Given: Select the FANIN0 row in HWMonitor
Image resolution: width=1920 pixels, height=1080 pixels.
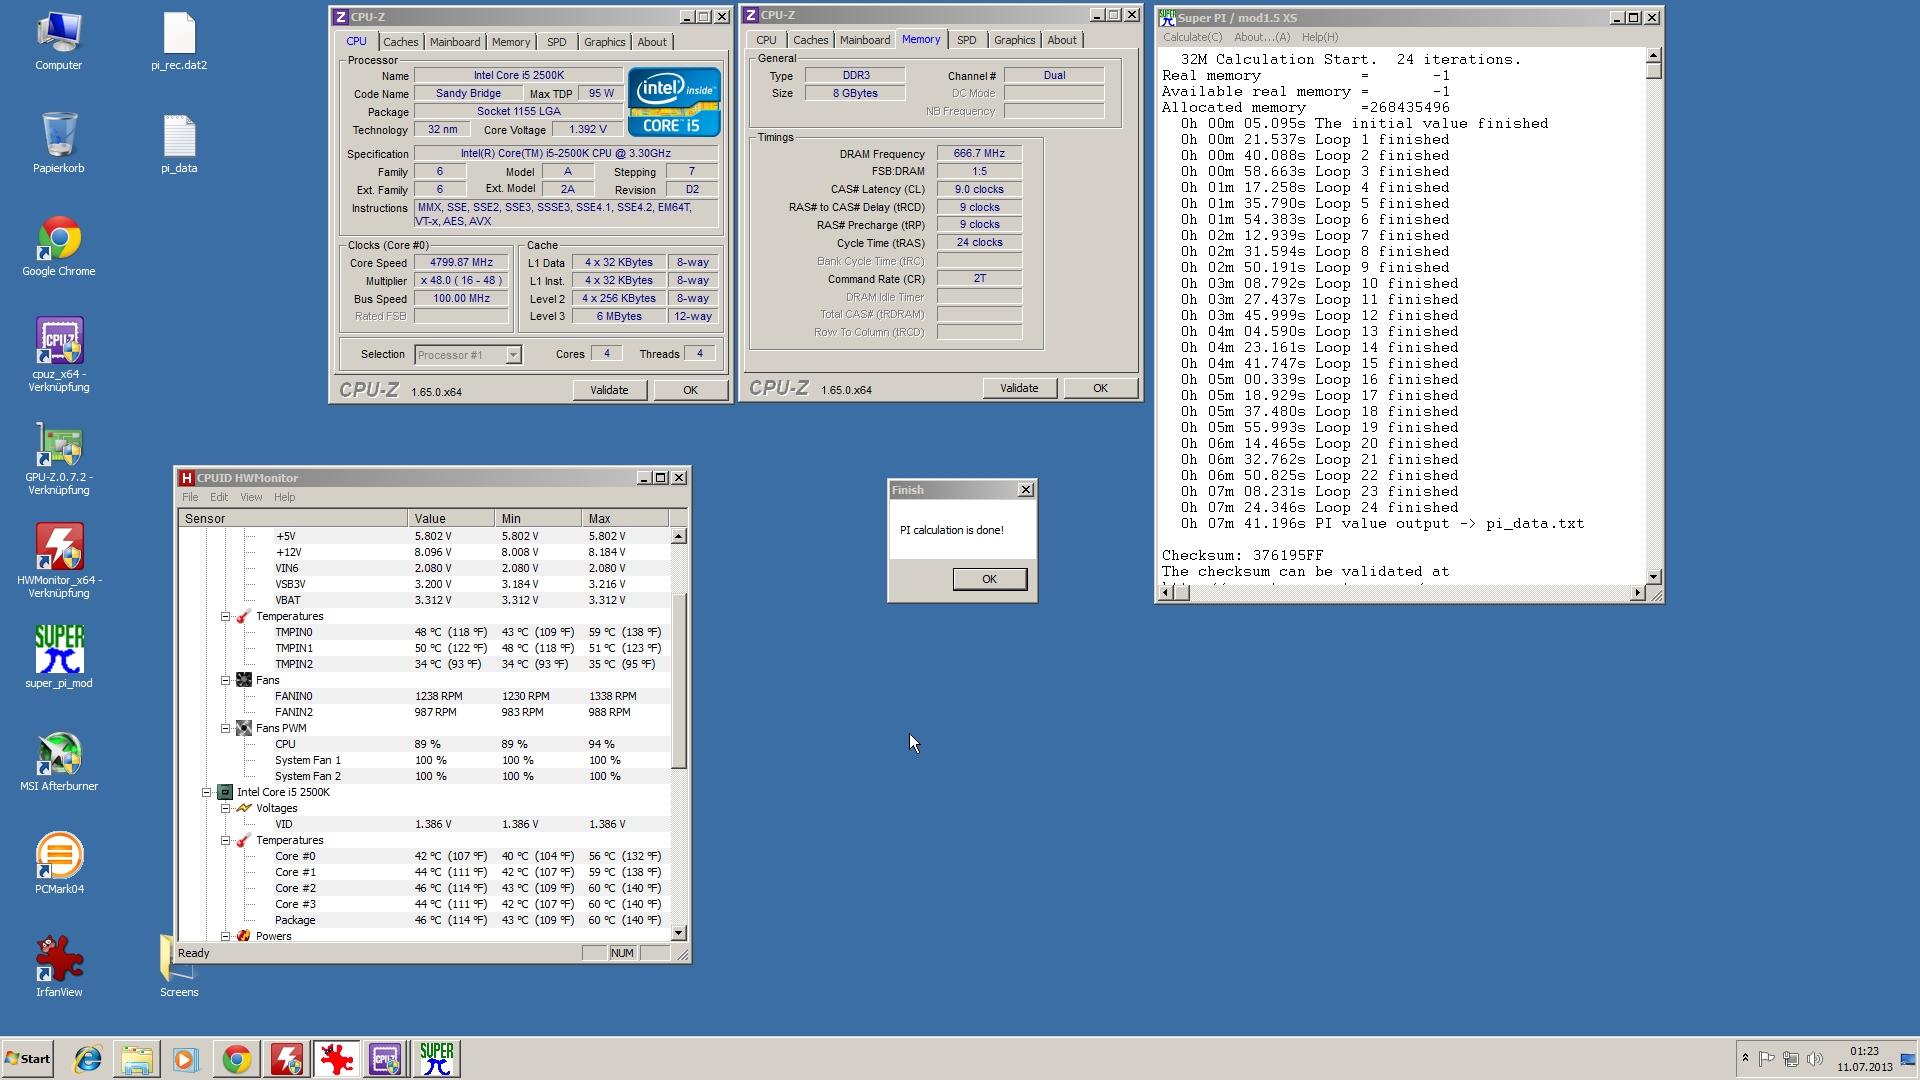Looking at the screenshot, I should click(425, 696).
